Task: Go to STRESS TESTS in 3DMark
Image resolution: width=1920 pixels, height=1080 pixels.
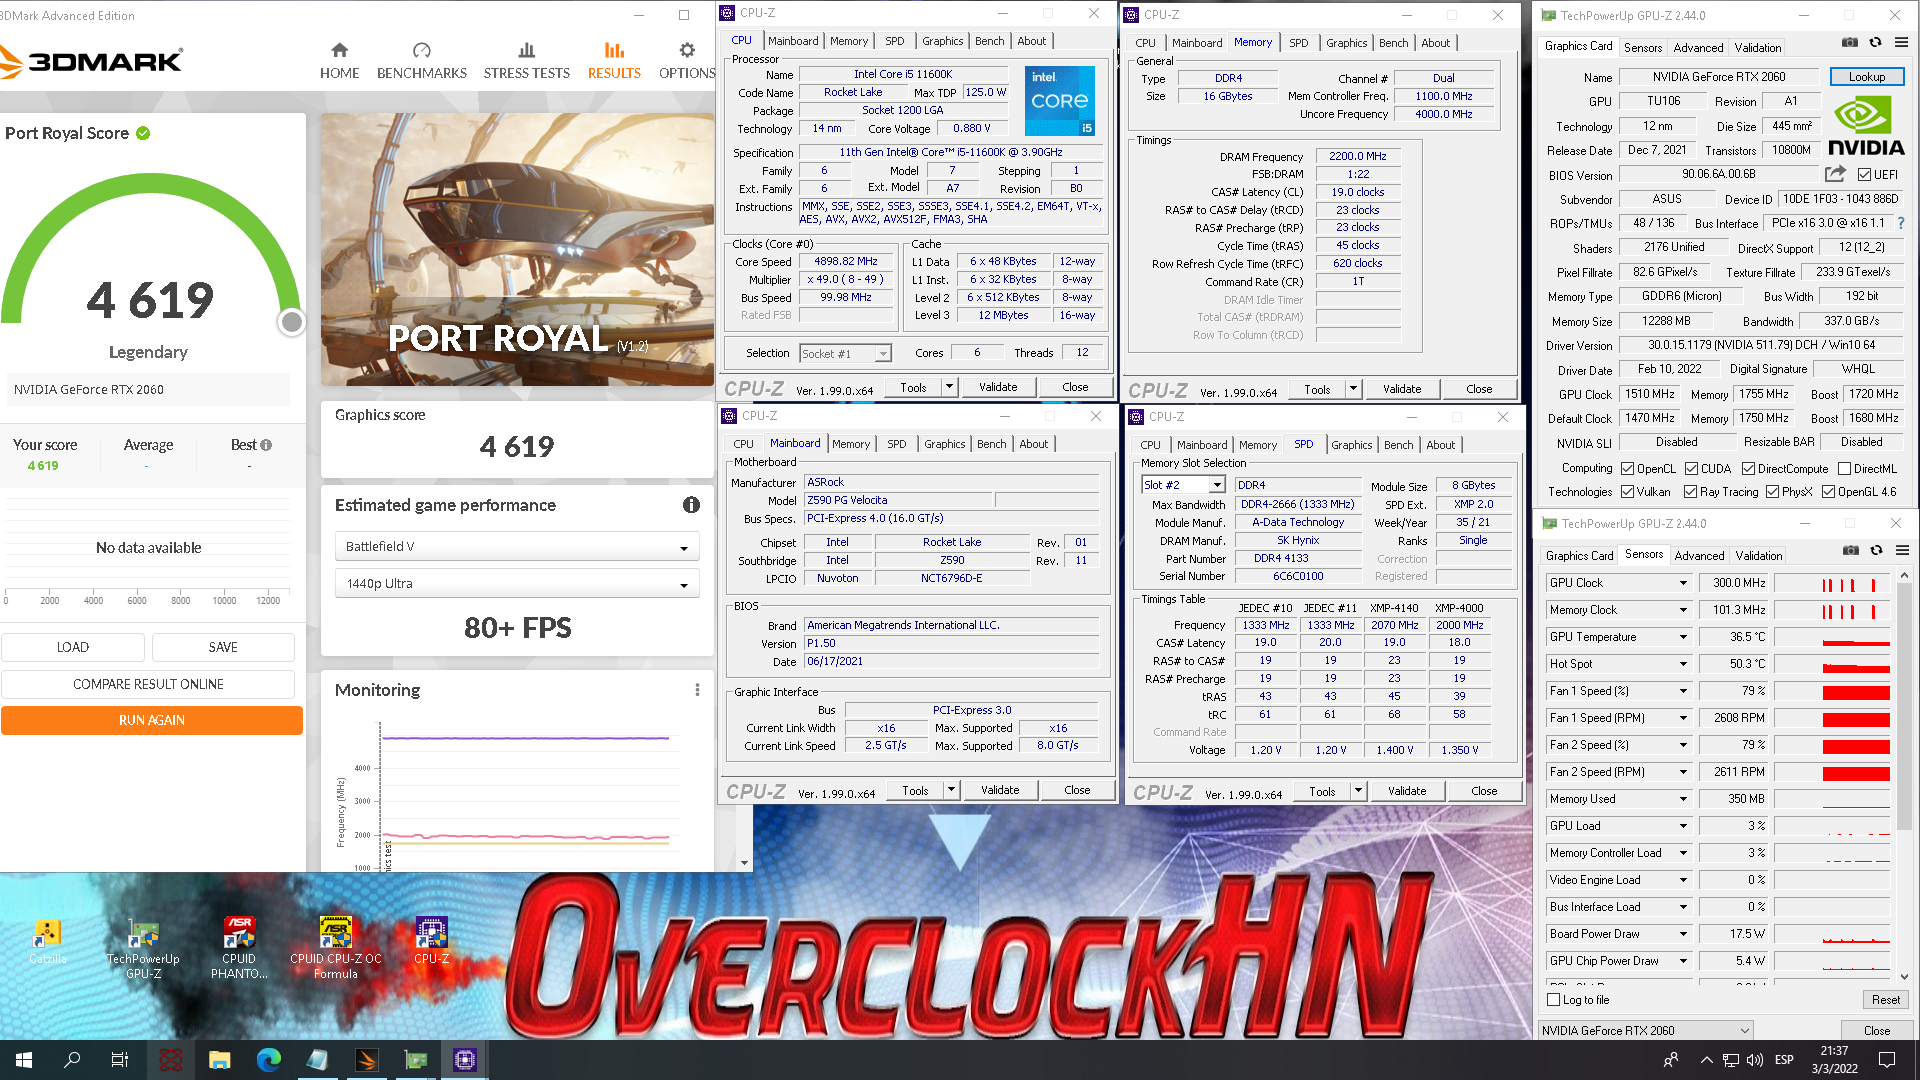Action: coord(526,61)
